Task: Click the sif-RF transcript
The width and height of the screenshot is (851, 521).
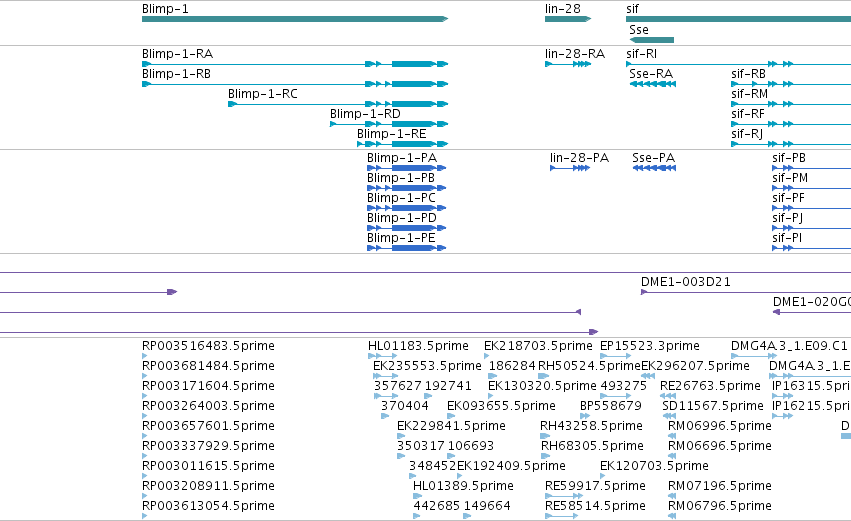Action: [791, 124]
